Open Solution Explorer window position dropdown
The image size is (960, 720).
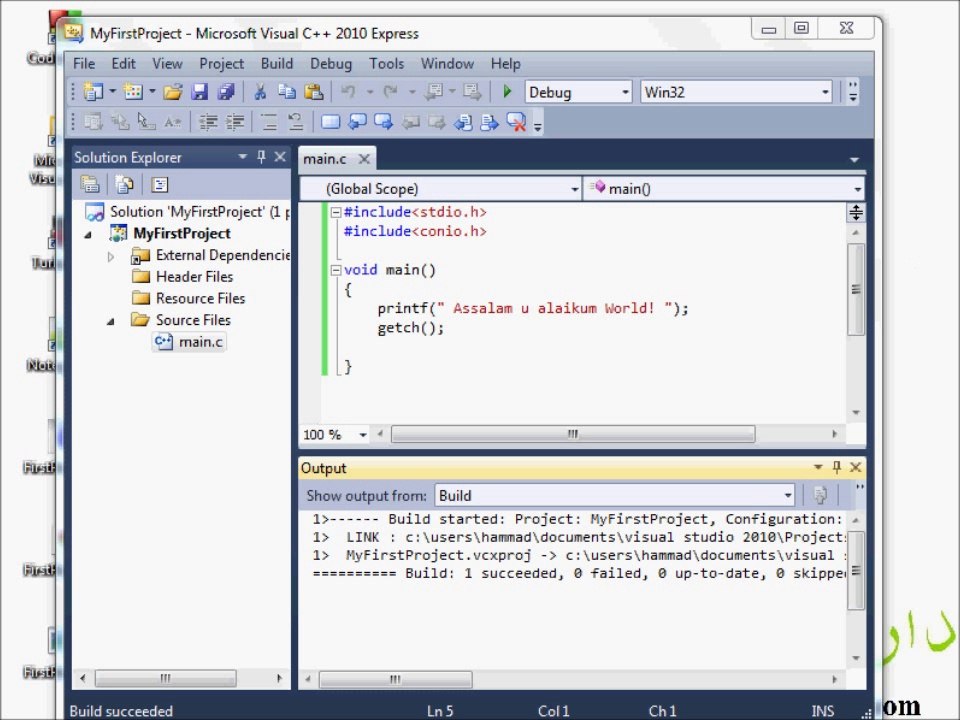[x=242, y=157]
